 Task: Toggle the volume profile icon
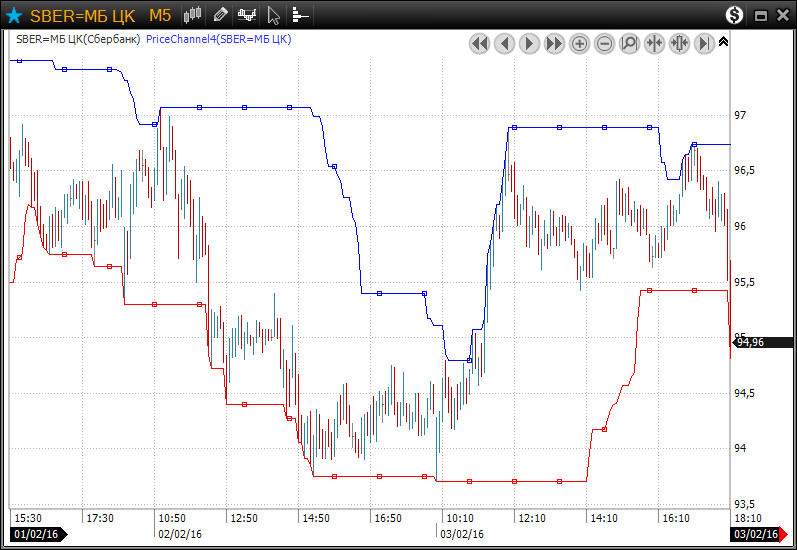(300, 15)
